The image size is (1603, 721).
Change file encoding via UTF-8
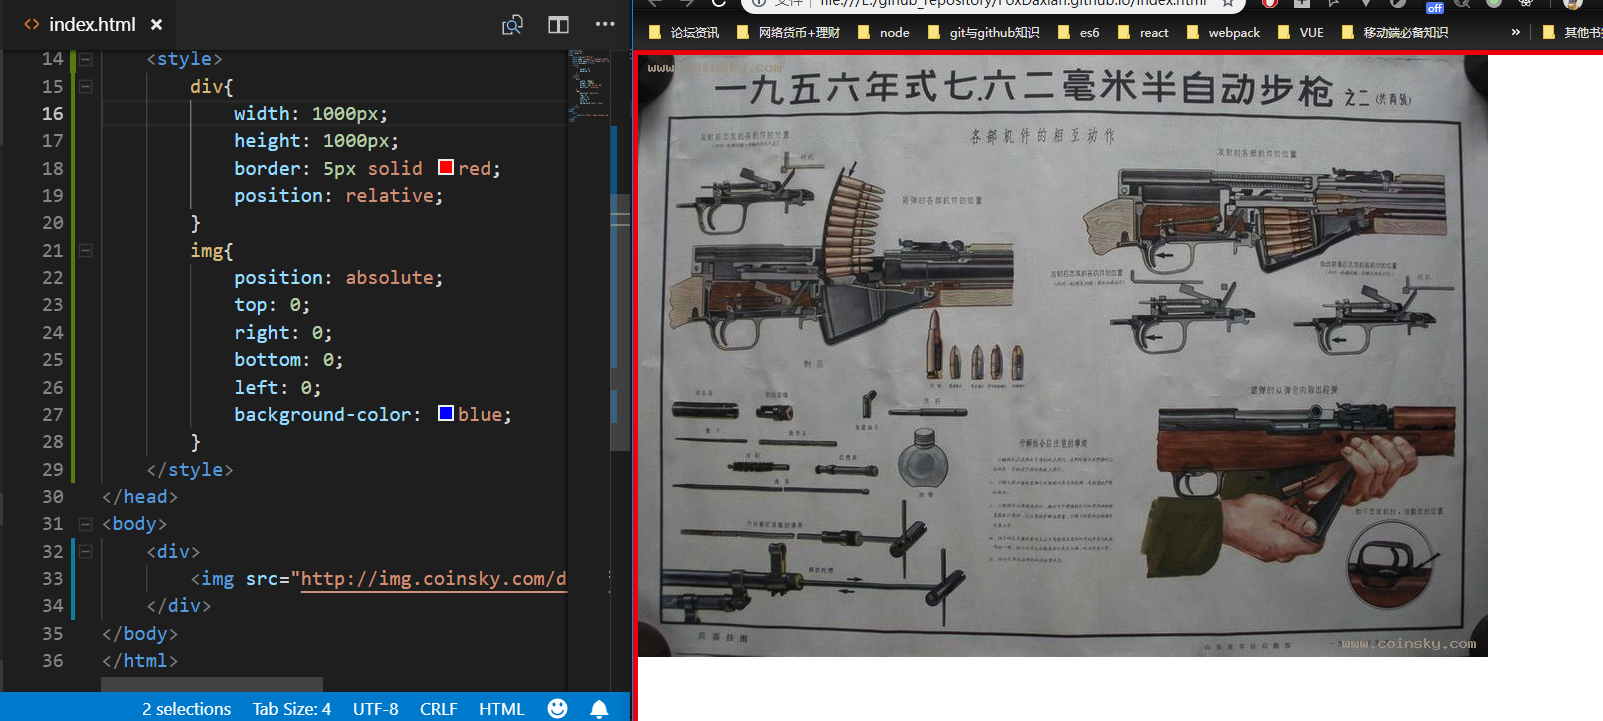pyautogui.click(x=375, y=708)
